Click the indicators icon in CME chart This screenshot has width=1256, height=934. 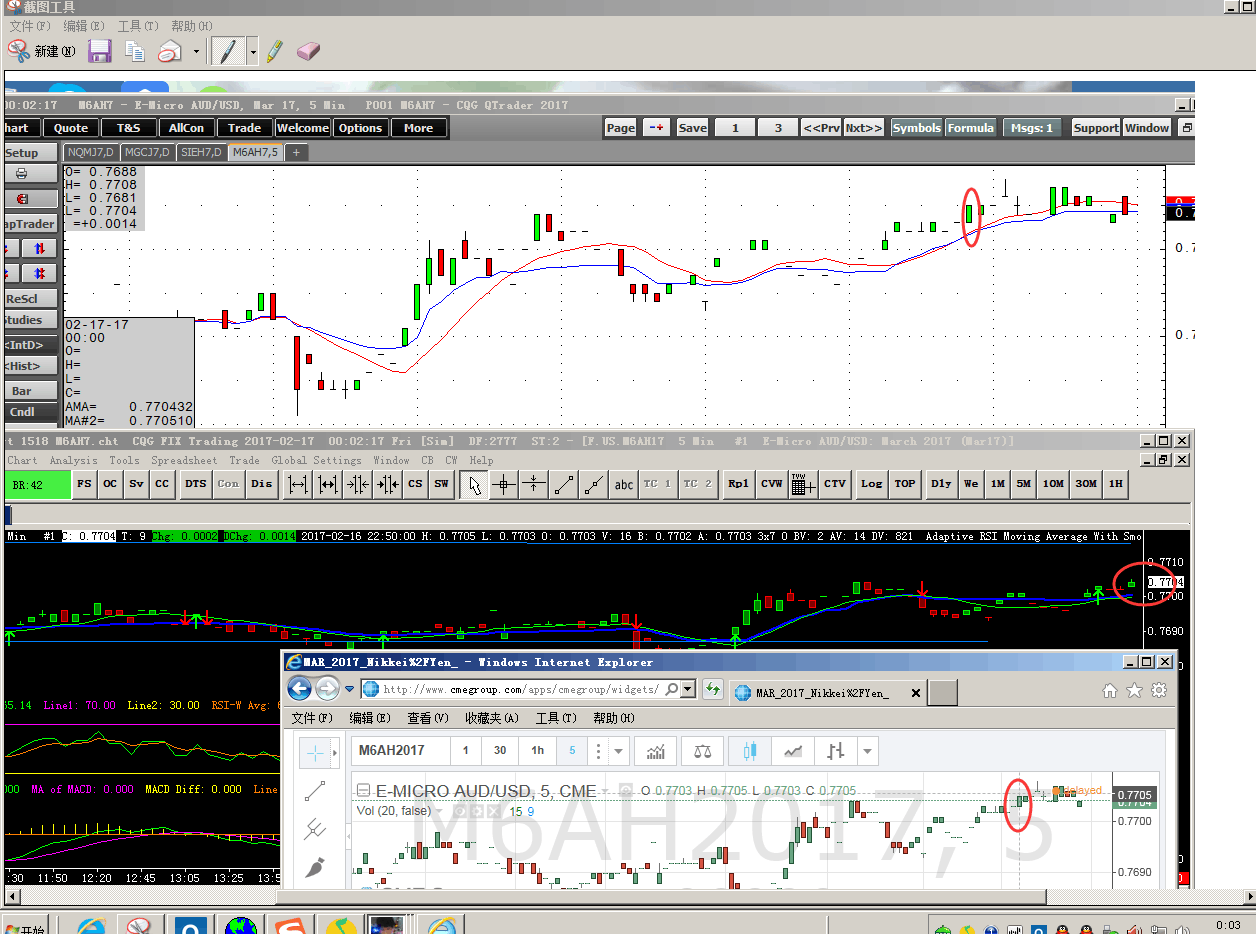click(657, 750)
